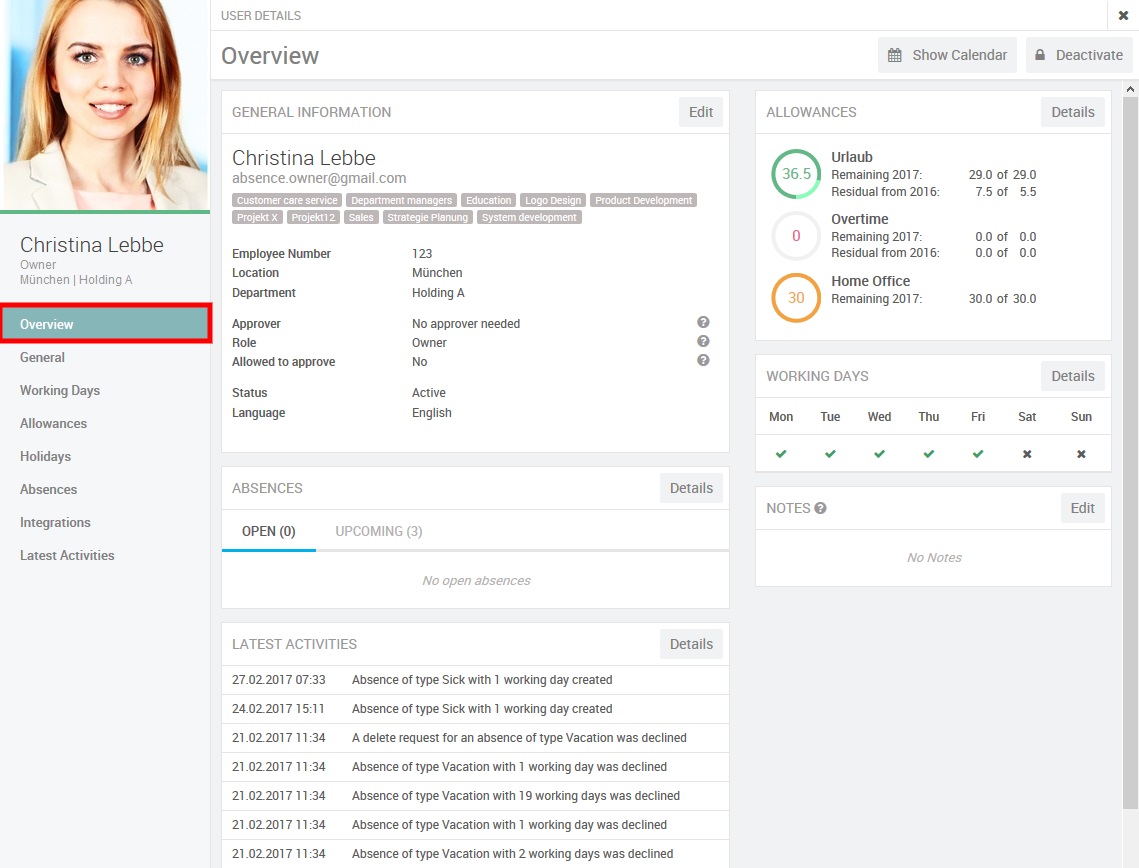Click the Urlaub 36.5 circular allowance indicator
The image size is (1139, 868).
(x=796, y=174)
